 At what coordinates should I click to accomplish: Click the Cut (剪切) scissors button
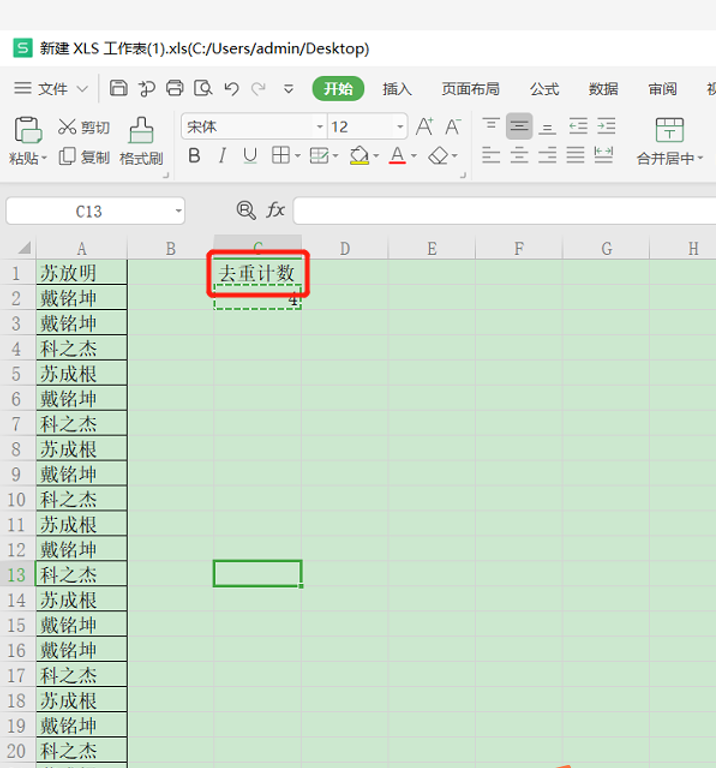pyautogui.click(x=83, y=127)
